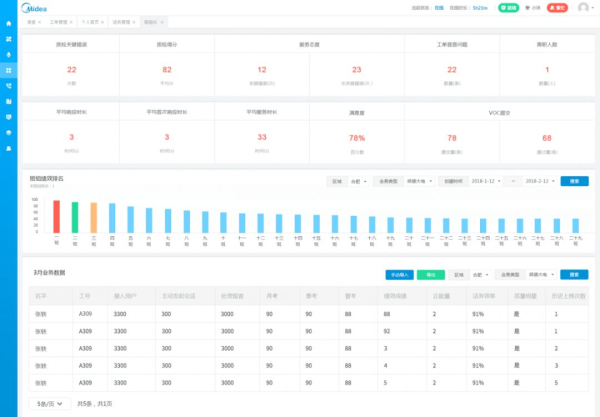The image size is (600, 417).
Task: Close the last open tab using its X
Action: tap(163, 20)
